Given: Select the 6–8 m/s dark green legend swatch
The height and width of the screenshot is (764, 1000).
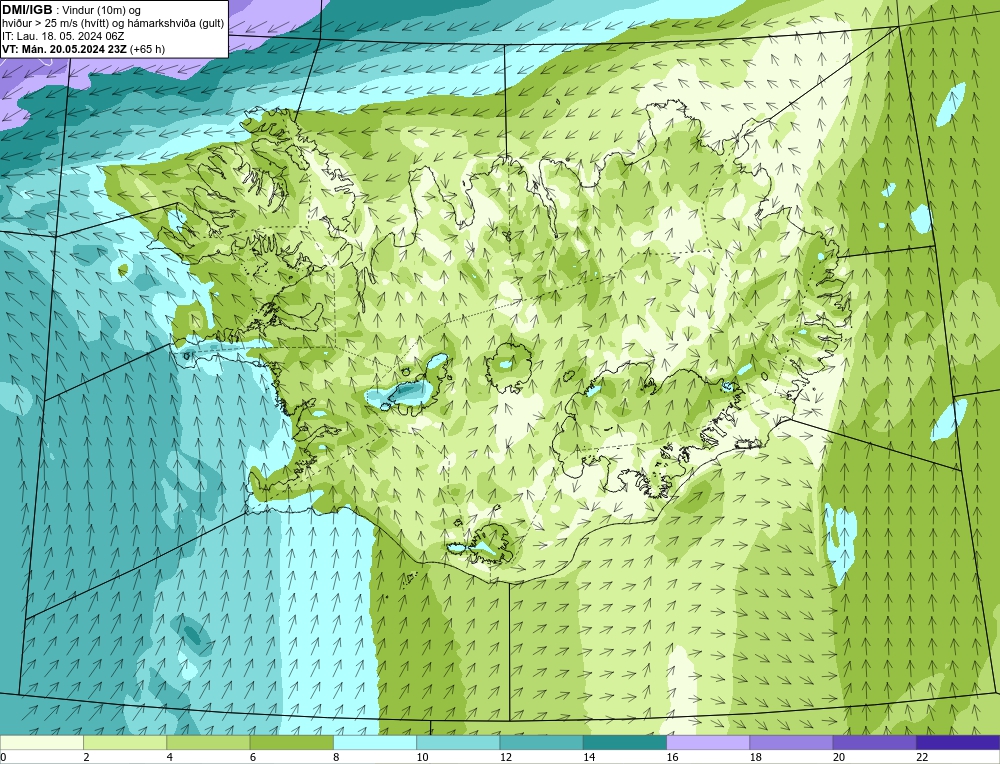Looking at the screenshot, I should coord(291,742).
